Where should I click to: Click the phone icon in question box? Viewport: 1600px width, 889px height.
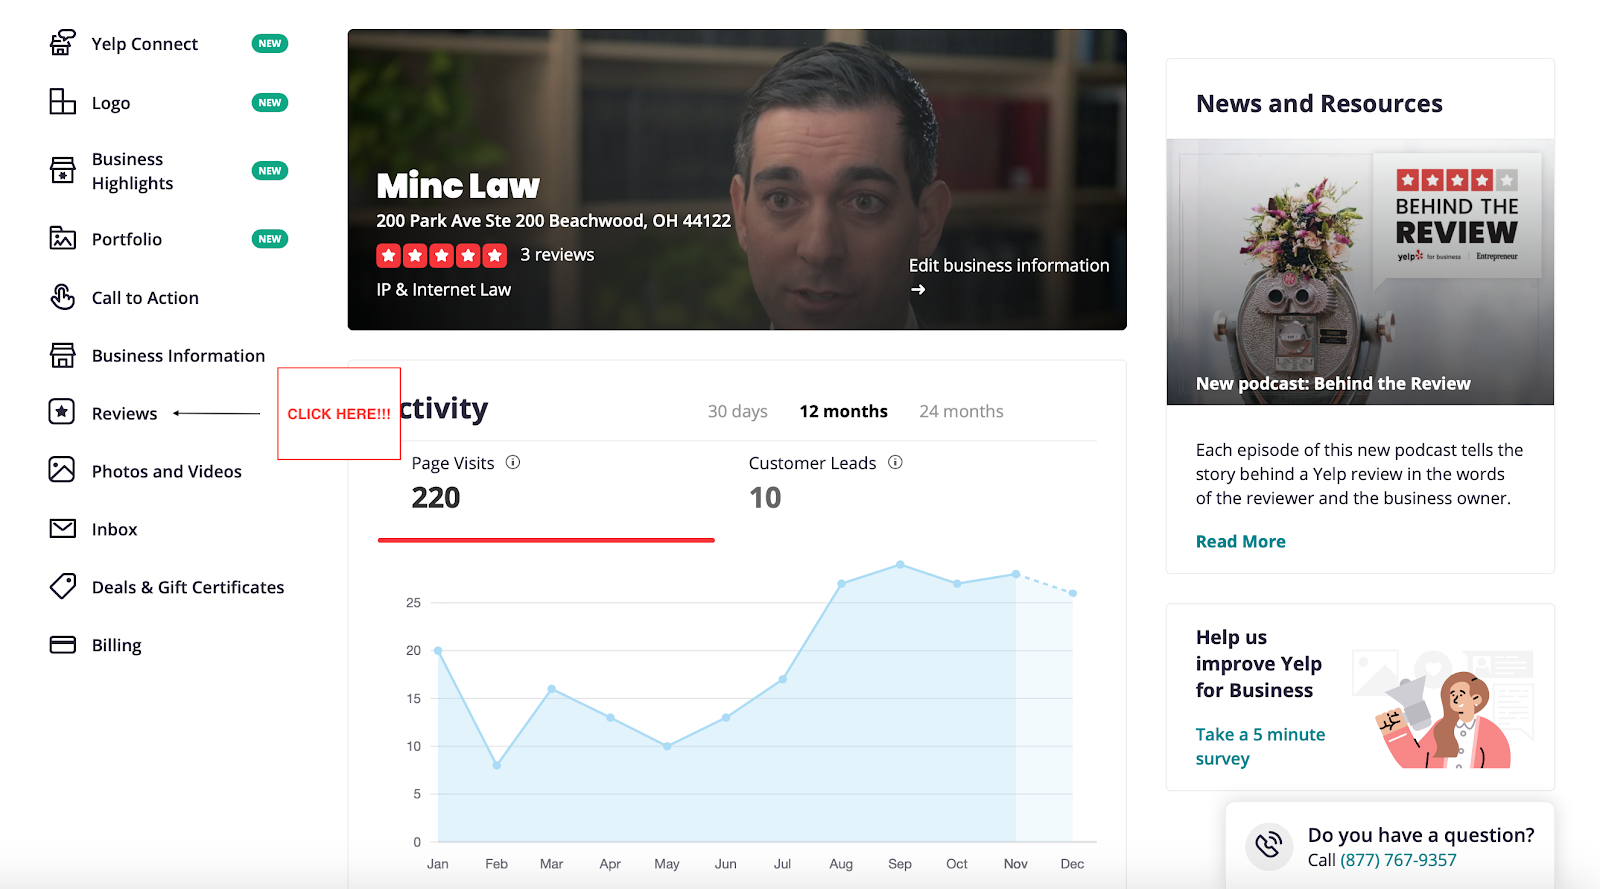click(x=1269, y=845)
